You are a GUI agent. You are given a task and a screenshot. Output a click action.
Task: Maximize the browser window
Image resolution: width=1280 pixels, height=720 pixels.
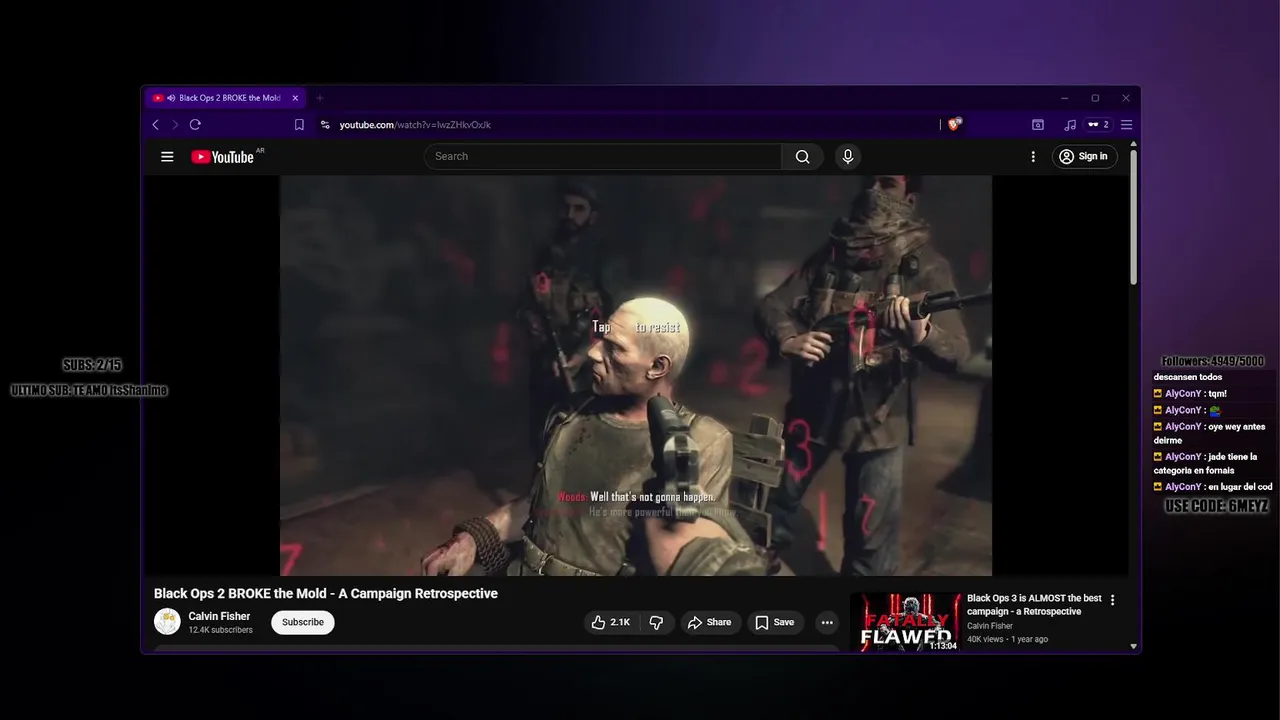point(1095,98)
